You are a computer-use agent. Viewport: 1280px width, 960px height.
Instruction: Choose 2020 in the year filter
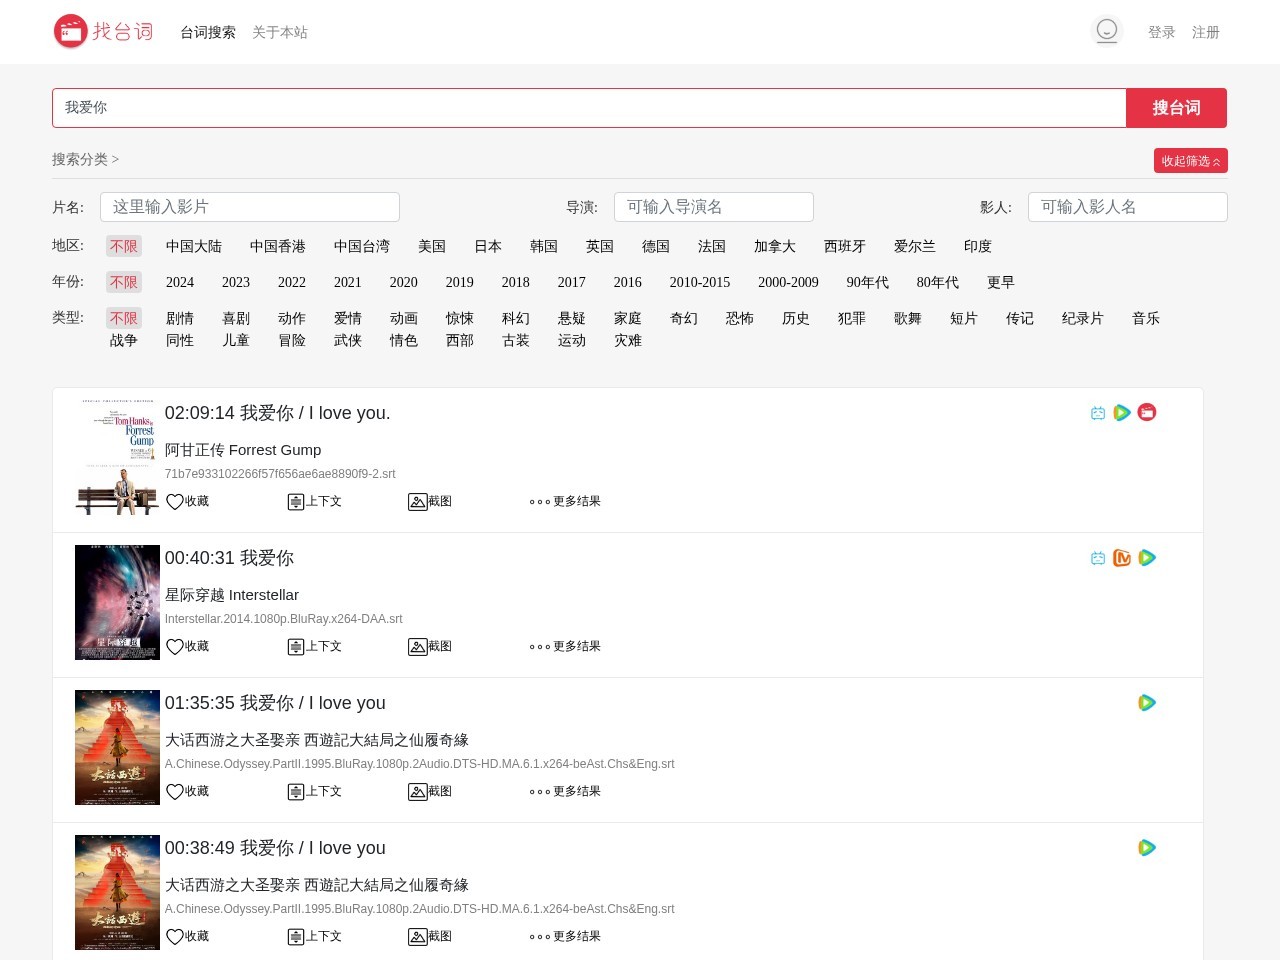403,283
